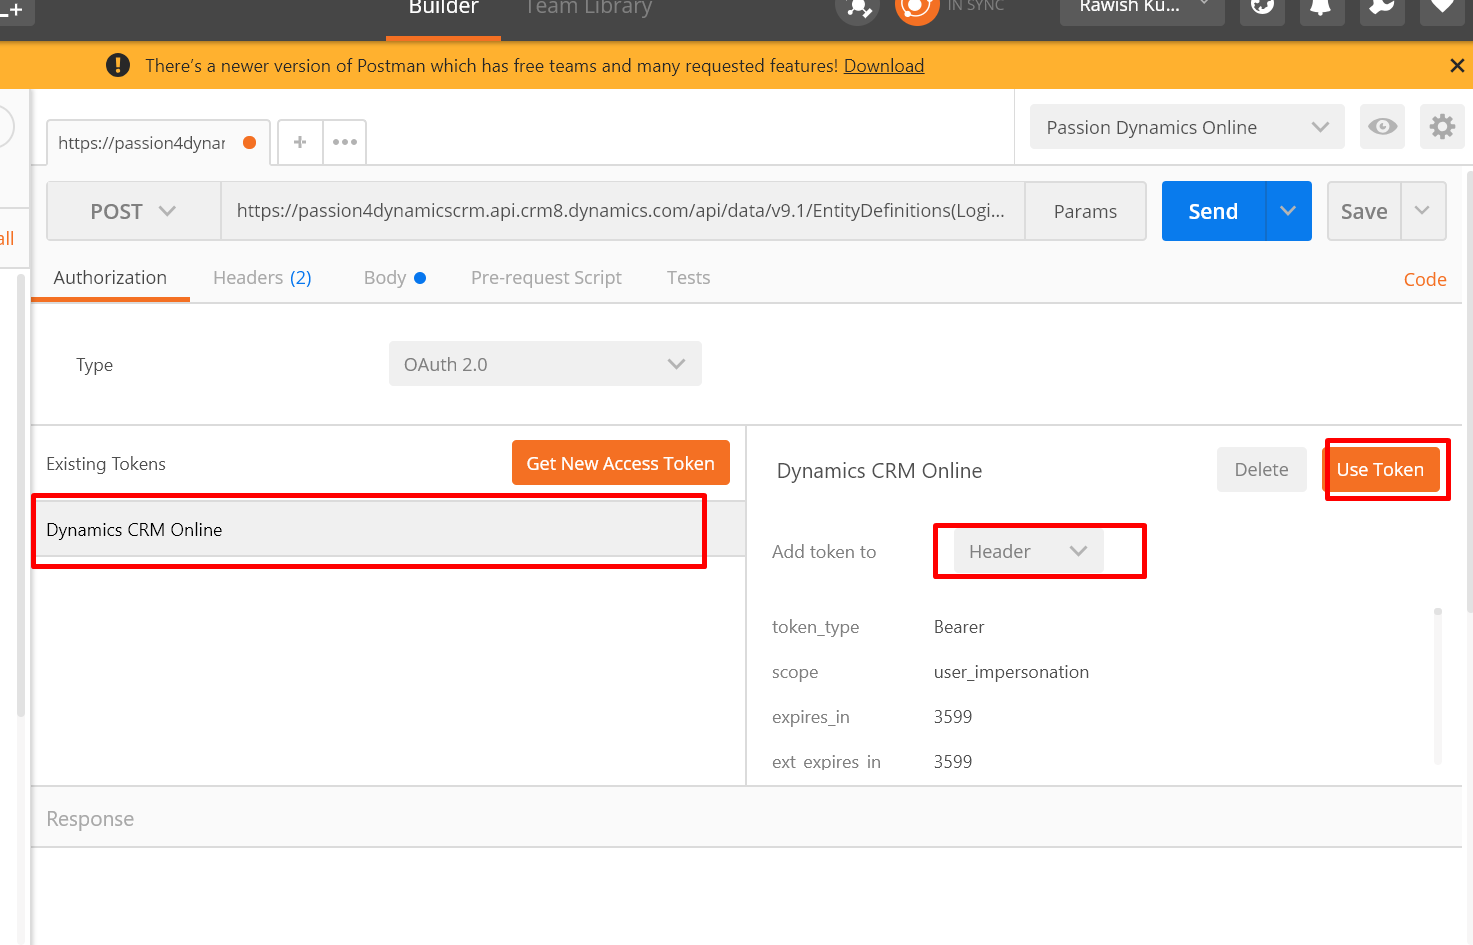Expand the Passion Dynamics Online environment dropdown
The width and height of the screenshot is (1473, 945).
[x=1187, y=127]
